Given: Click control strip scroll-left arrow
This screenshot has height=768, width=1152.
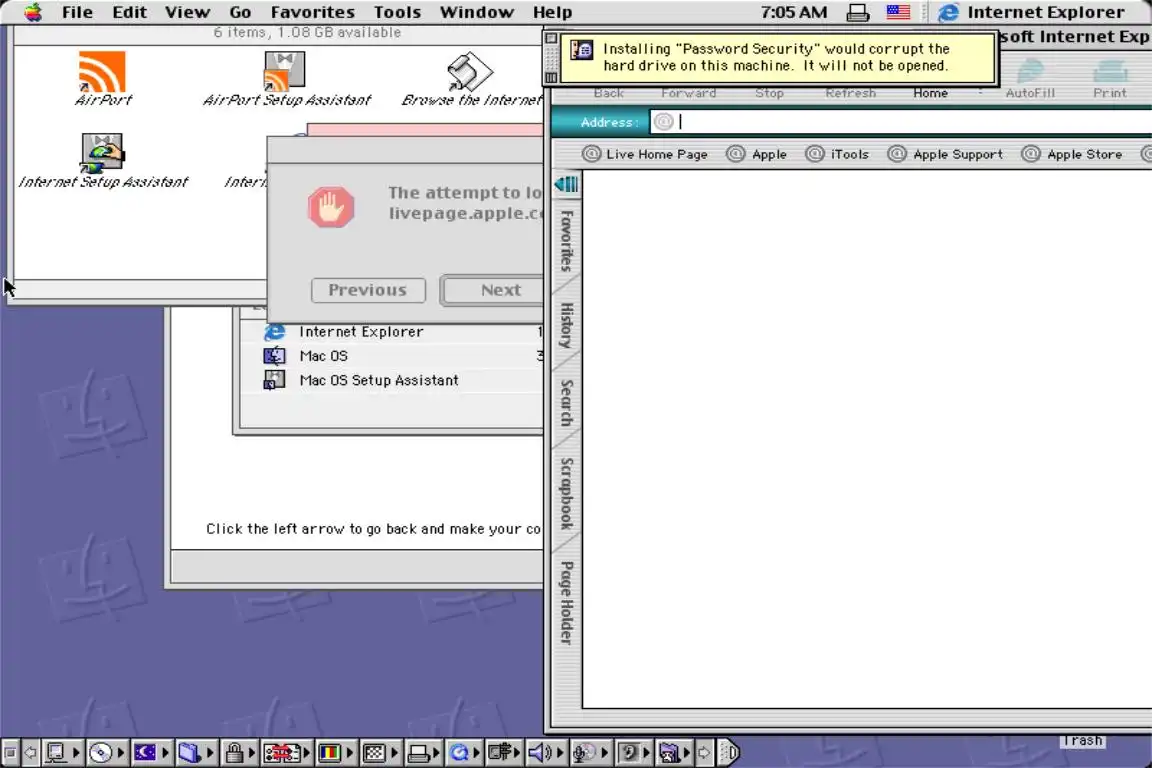Looking at the screenshot, I should coord(30,753).
